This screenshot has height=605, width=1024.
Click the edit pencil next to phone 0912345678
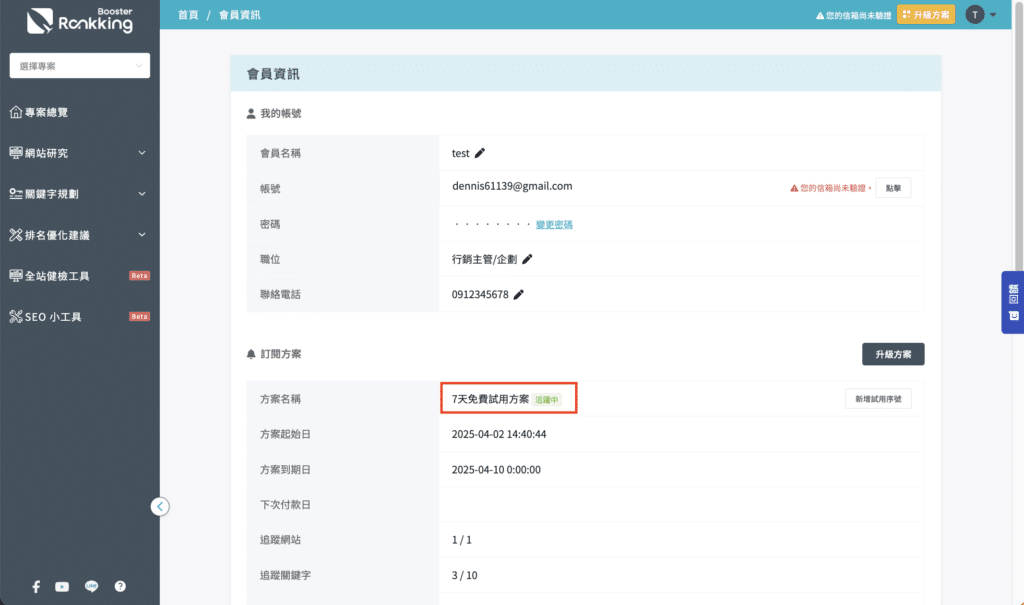click(518, 294)
